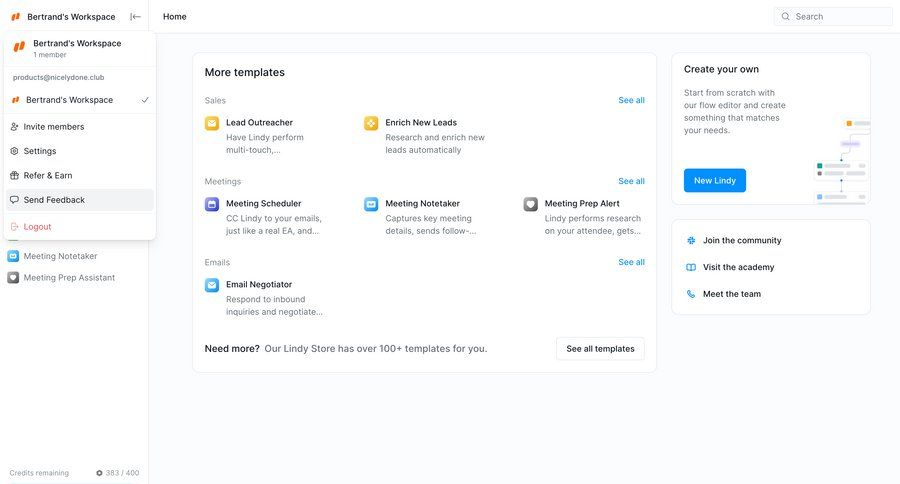See all Sales templates

point(631,100)
